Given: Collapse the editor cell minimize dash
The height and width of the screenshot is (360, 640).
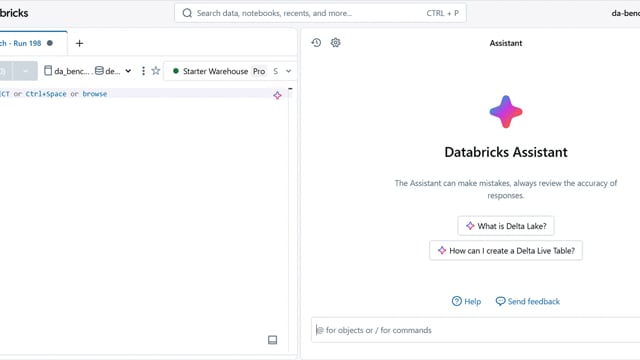Looking at the screenshot, I should [x=290, y=89].
